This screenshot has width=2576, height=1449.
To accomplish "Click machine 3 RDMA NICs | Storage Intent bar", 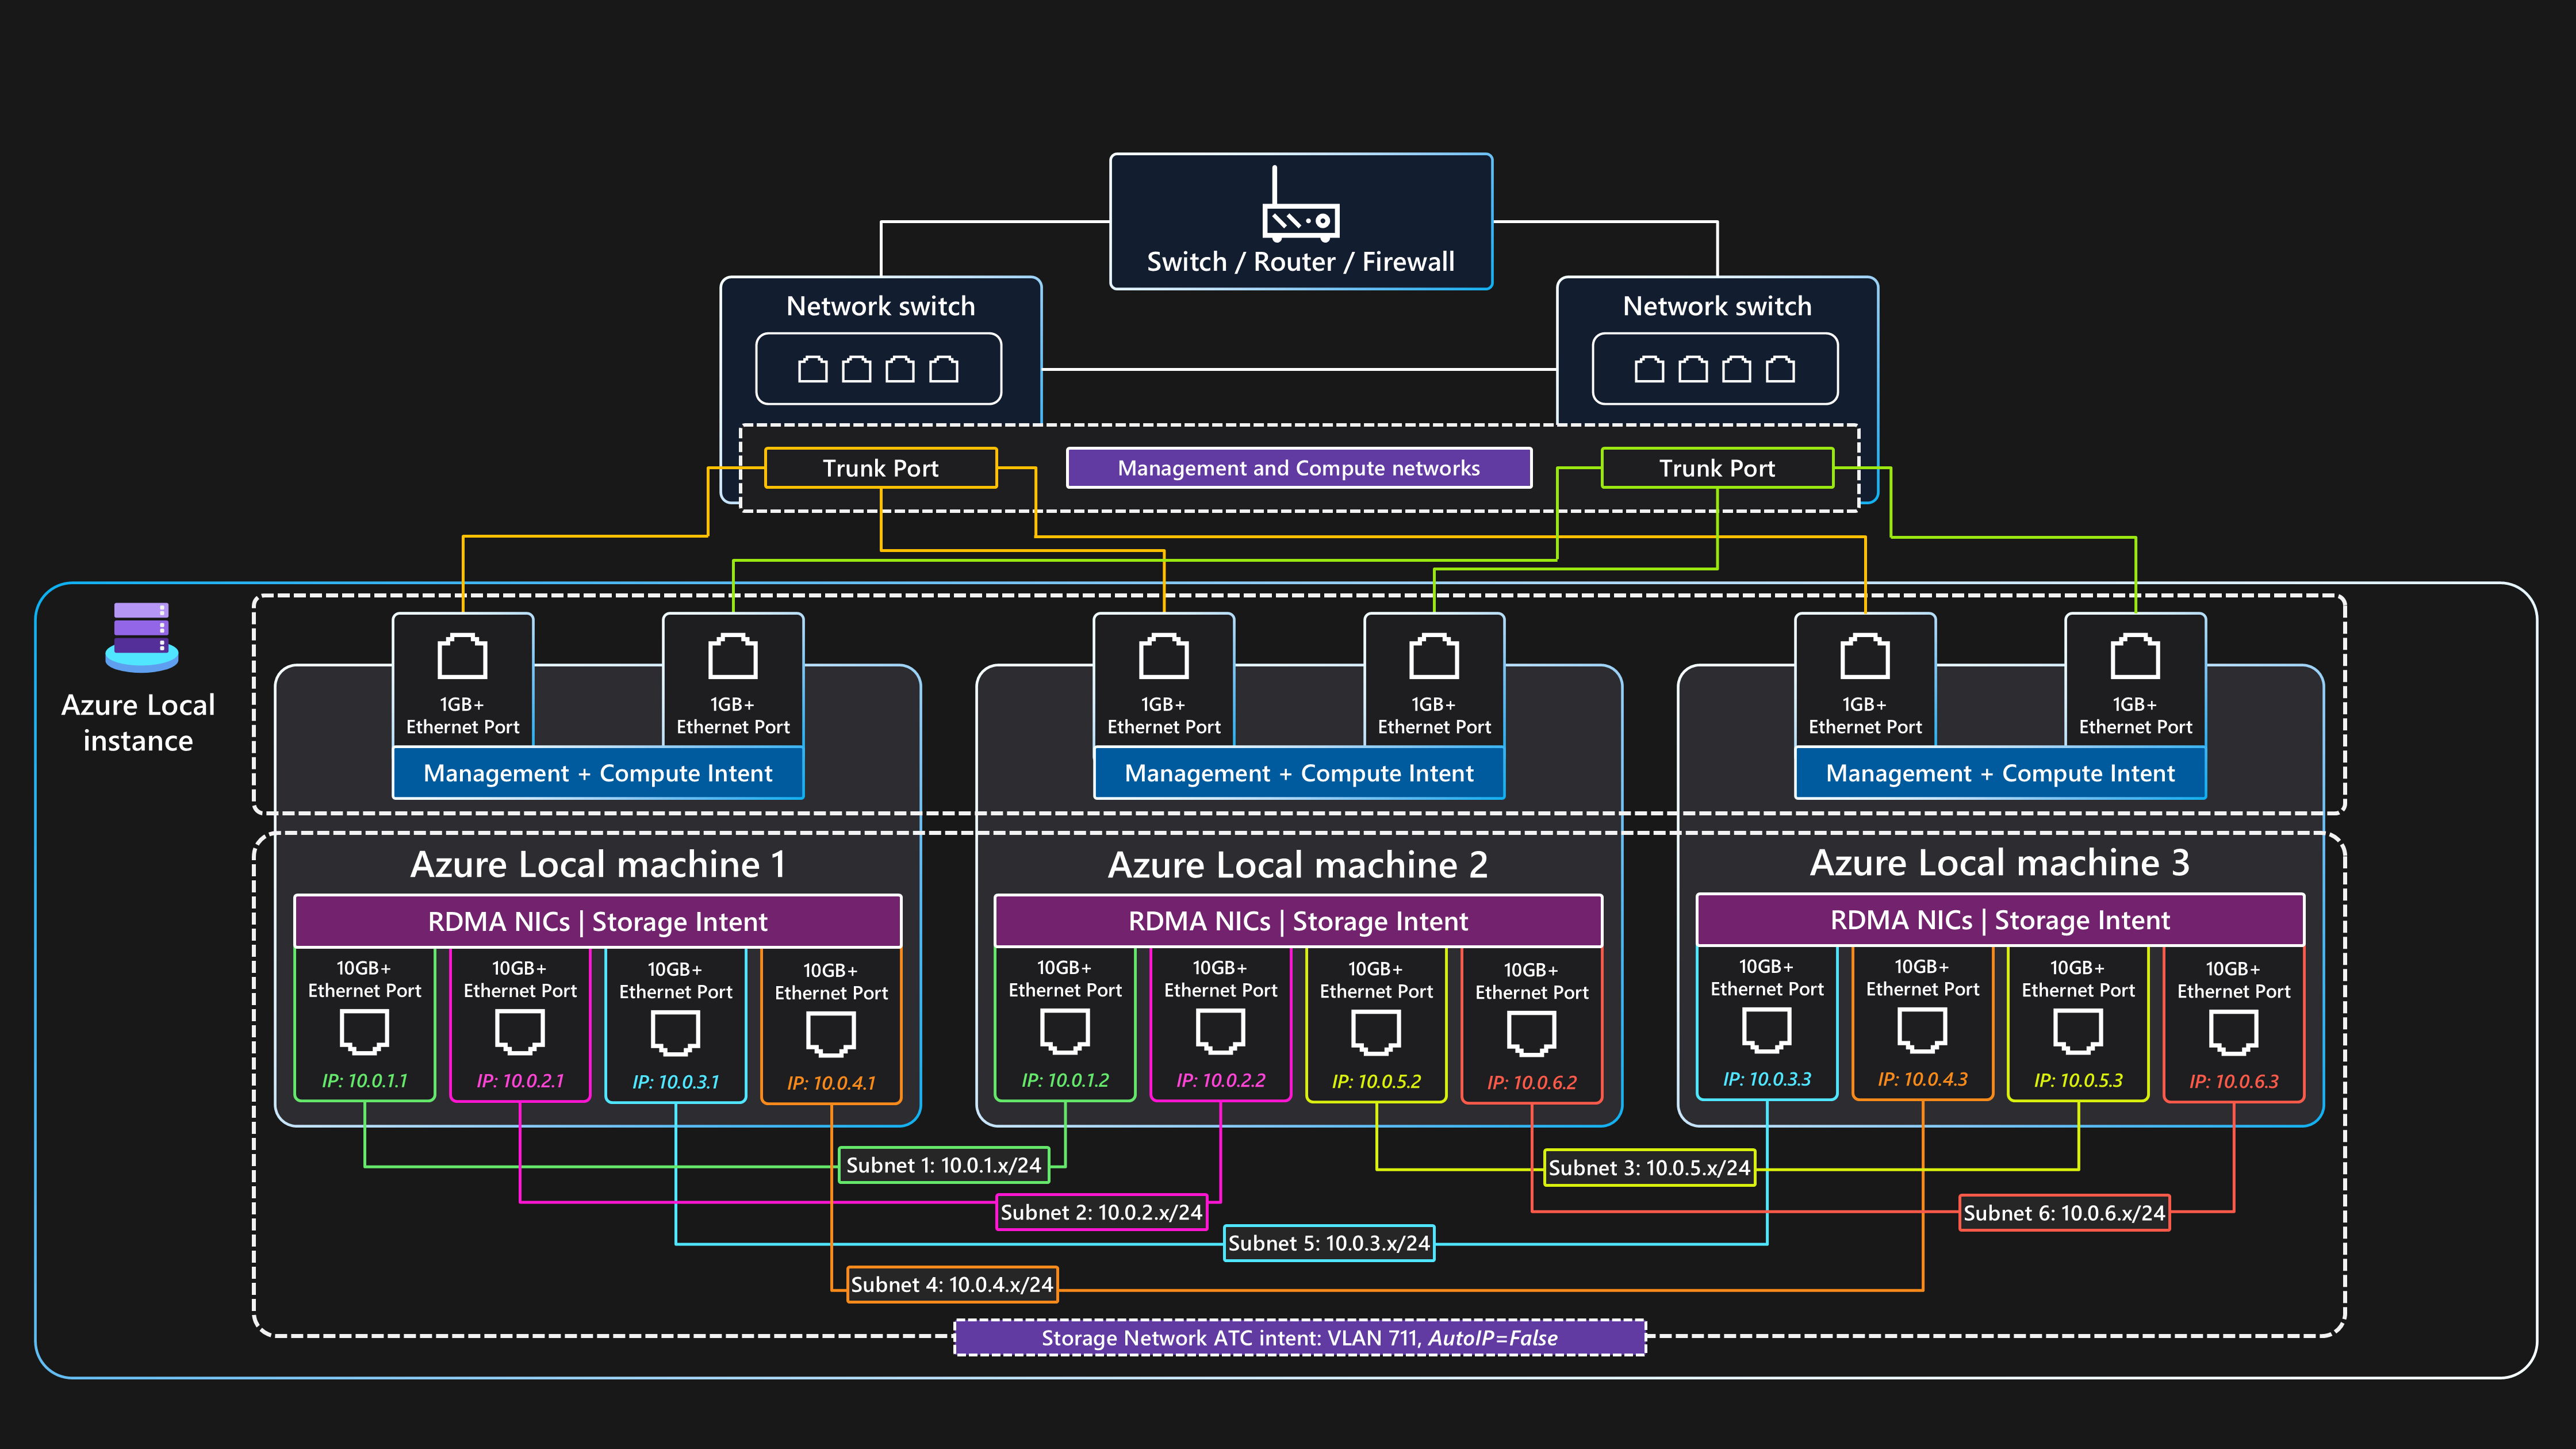I will [x=2000, y=920].
